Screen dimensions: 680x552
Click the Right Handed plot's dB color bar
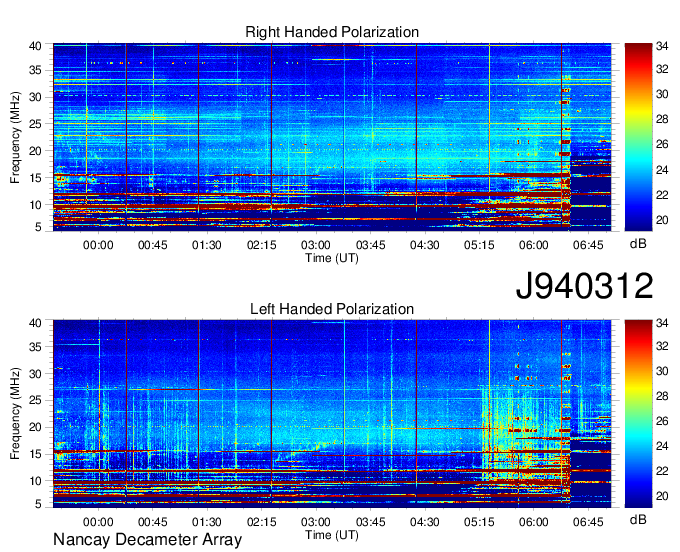point(638,137)
